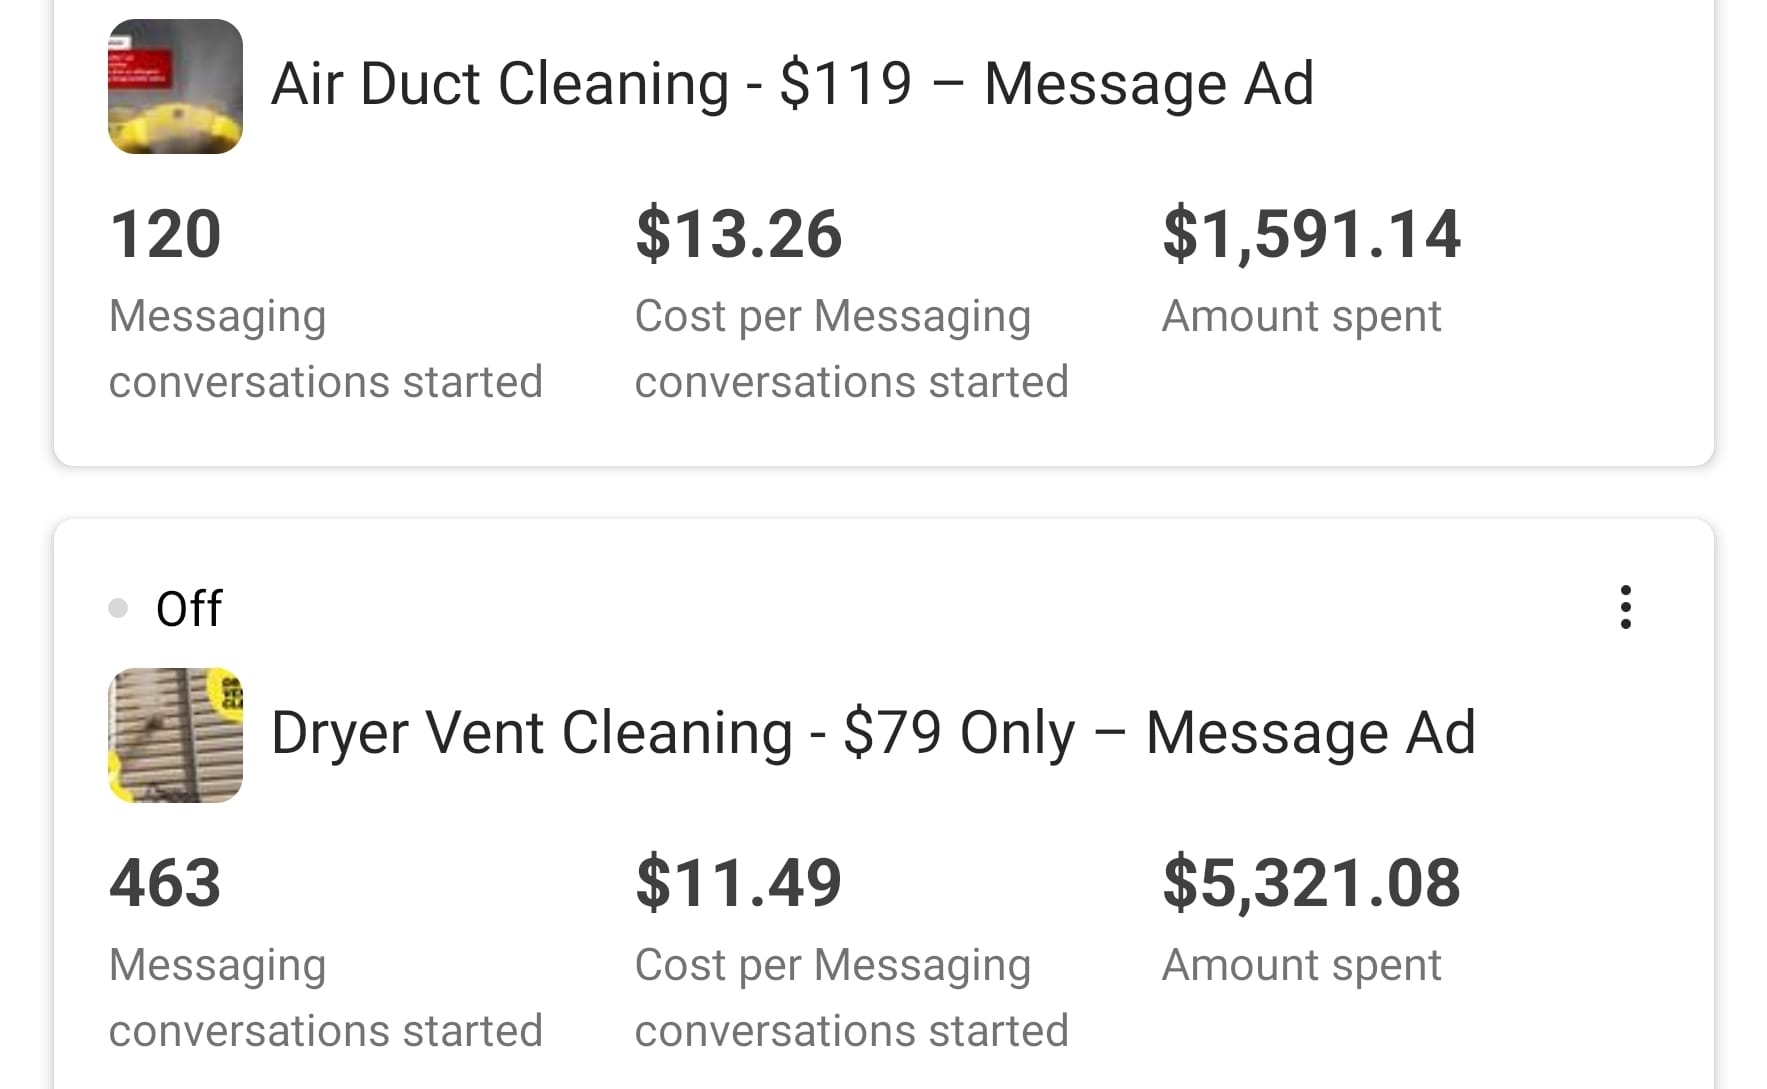Click the $1,591.14 amount spent value
Viewport: 1767px width, 1089px height.
click(1311, 234)
